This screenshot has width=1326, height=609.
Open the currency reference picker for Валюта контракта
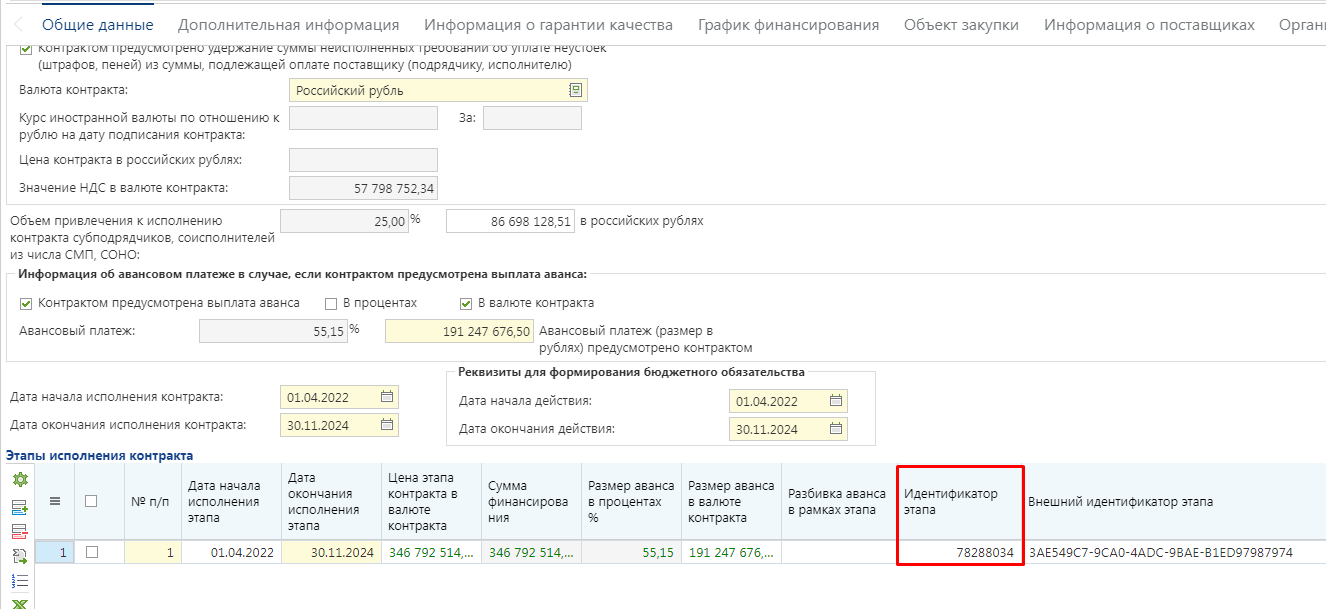(x=577, y=89)
